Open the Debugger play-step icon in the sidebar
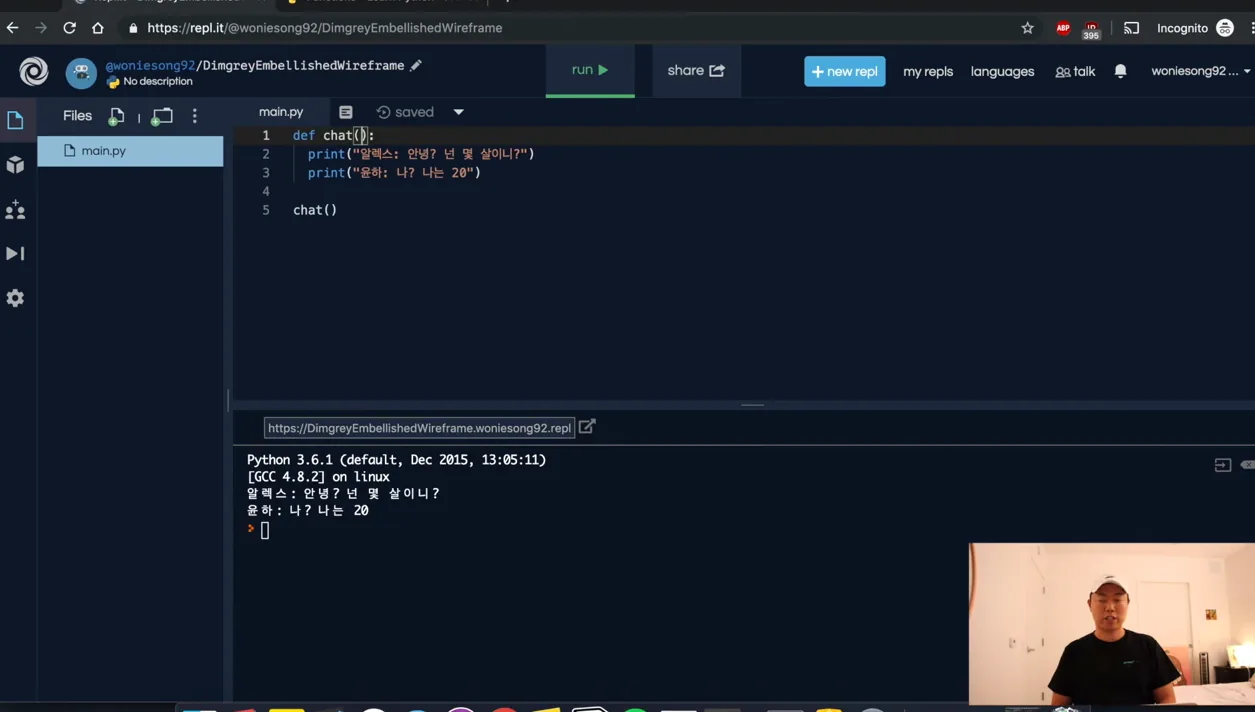The image size is (1255, 712). click(x=15, y=253)
